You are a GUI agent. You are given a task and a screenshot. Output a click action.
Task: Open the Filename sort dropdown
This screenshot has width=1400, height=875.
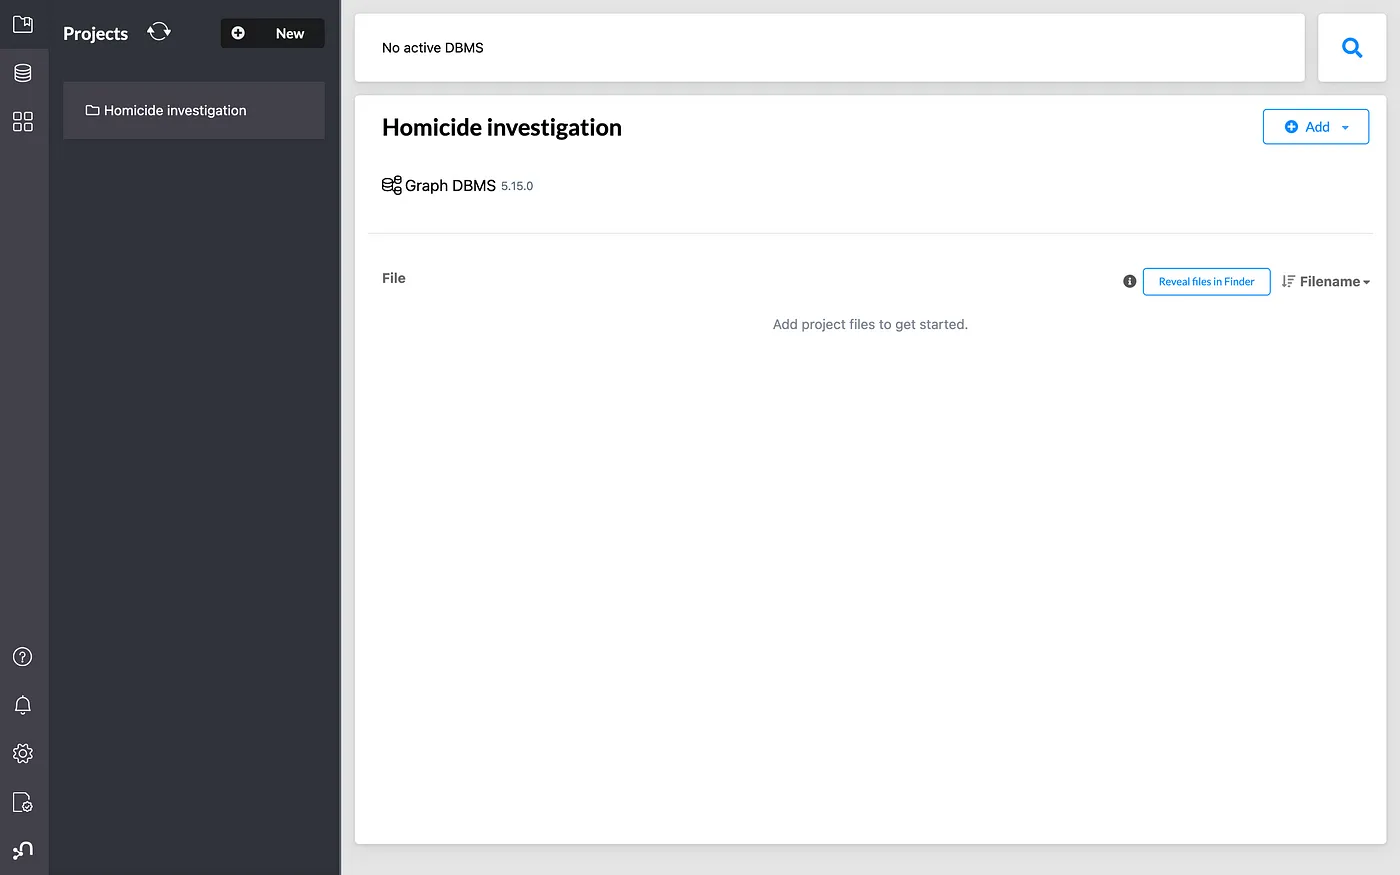[x=1326, y=282]
